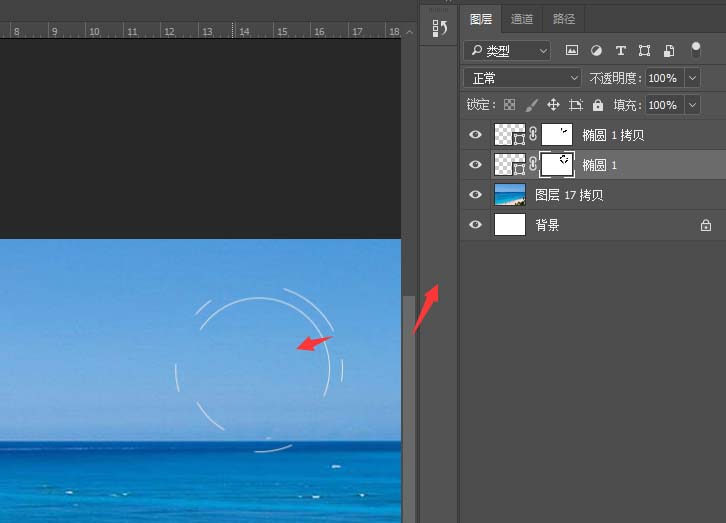Image resolution: width=726 pixels, height=523 pixels.
Task: Switch to the 图层 tab
Action: pos(481,19)
